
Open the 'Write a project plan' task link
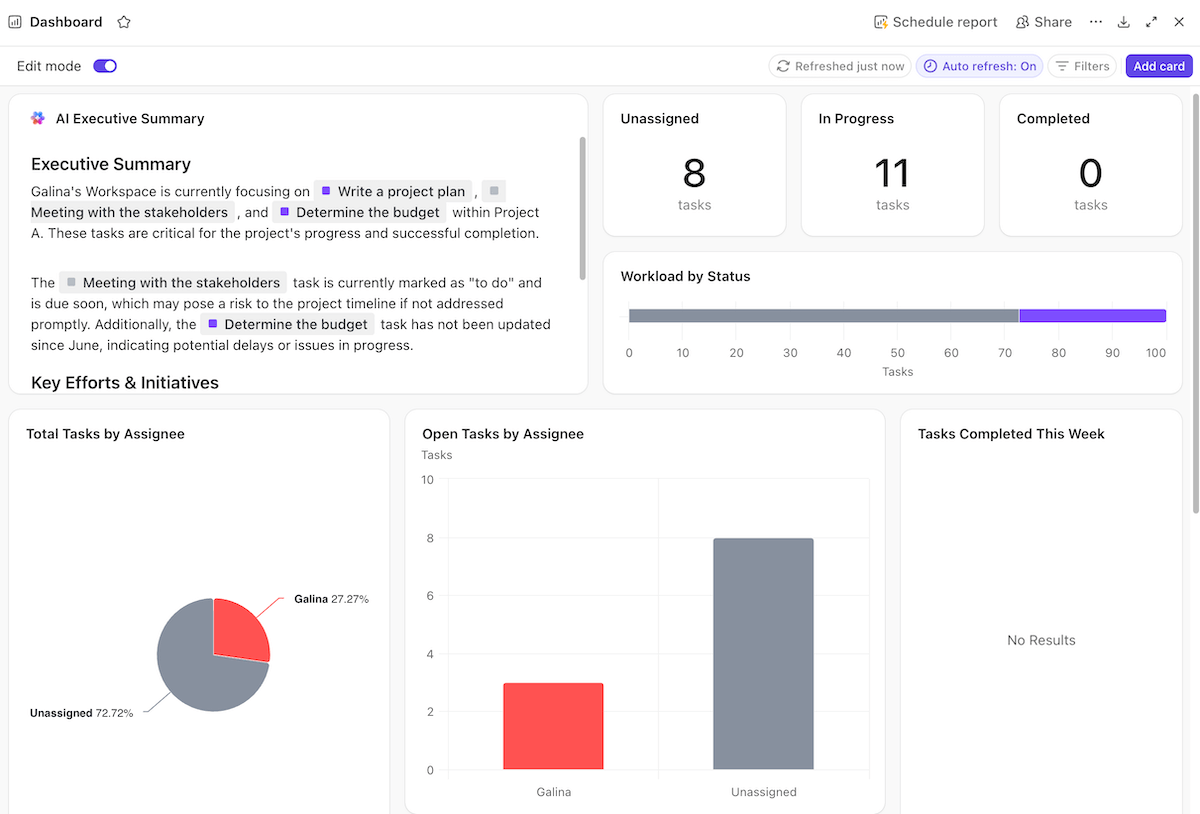tap(395, 190)
